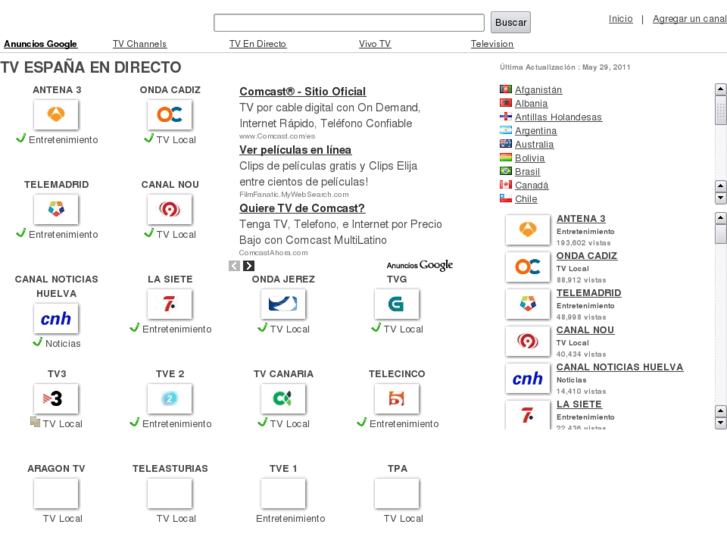
Task: Select Bolivia country link
Action: tap(529, 158)
